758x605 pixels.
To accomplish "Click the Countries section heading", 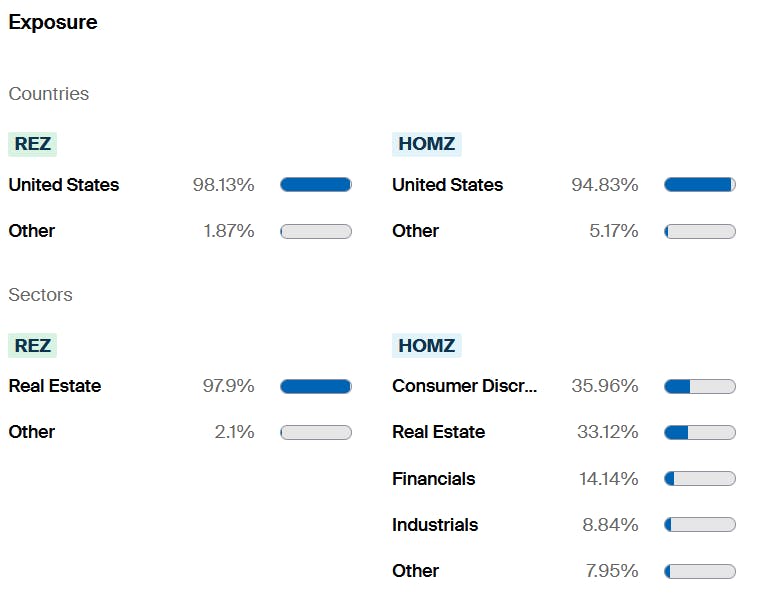I will 48,94.
